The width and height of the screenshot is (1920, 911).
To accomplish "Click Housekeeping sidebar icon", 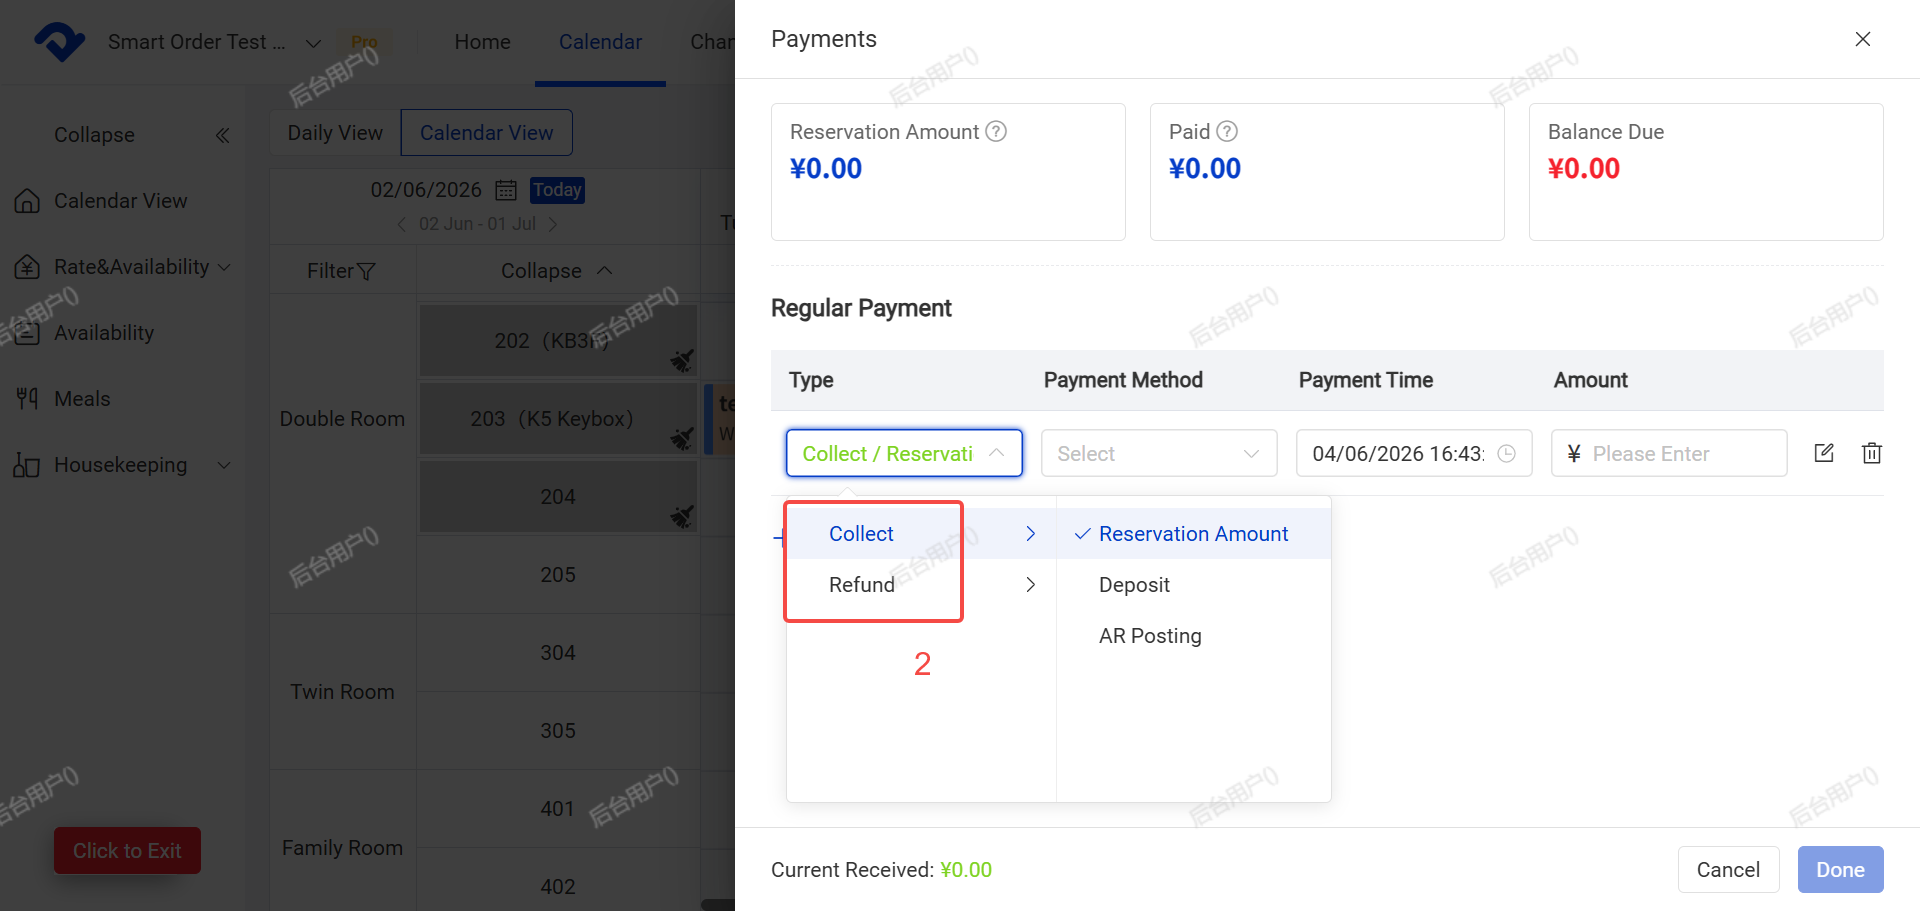I will pyautogui.click(x=27, y=465).
